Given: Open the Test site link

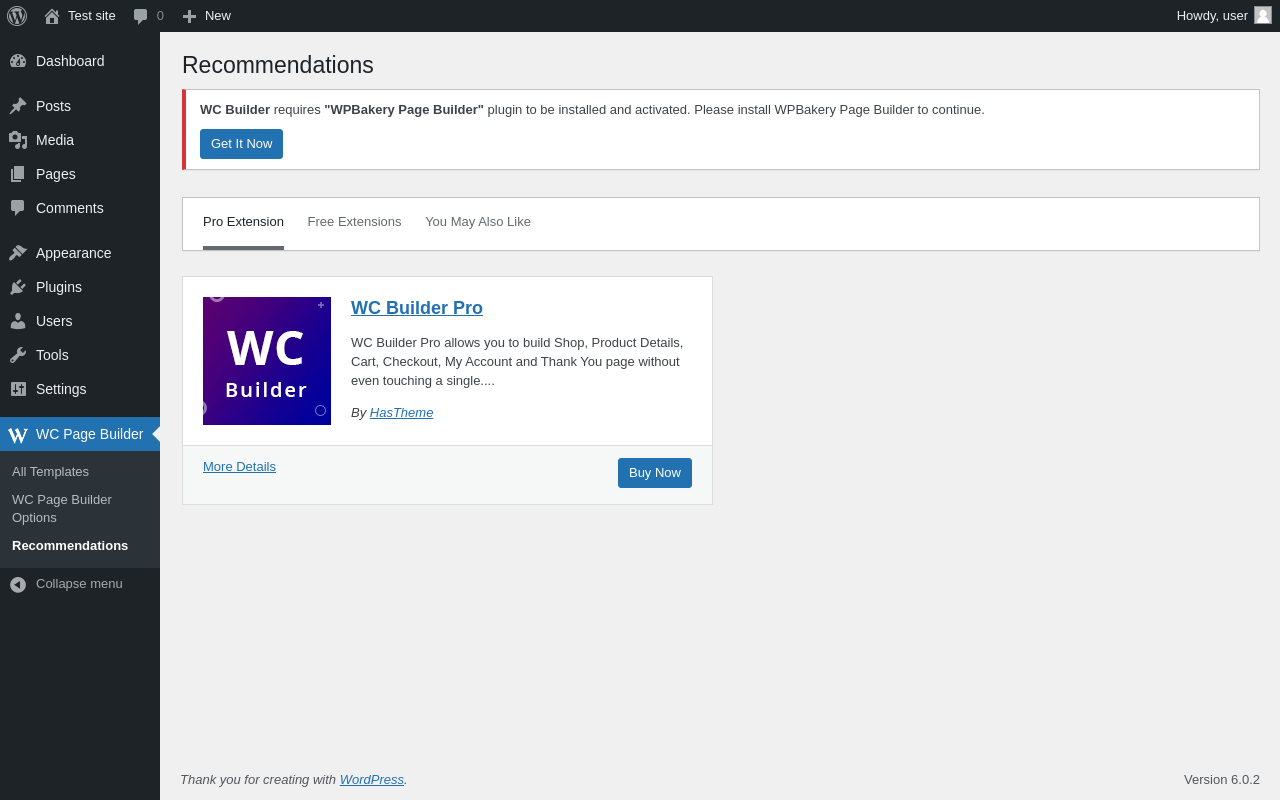Looking at the screenshot, I should (x=92, y=16).
